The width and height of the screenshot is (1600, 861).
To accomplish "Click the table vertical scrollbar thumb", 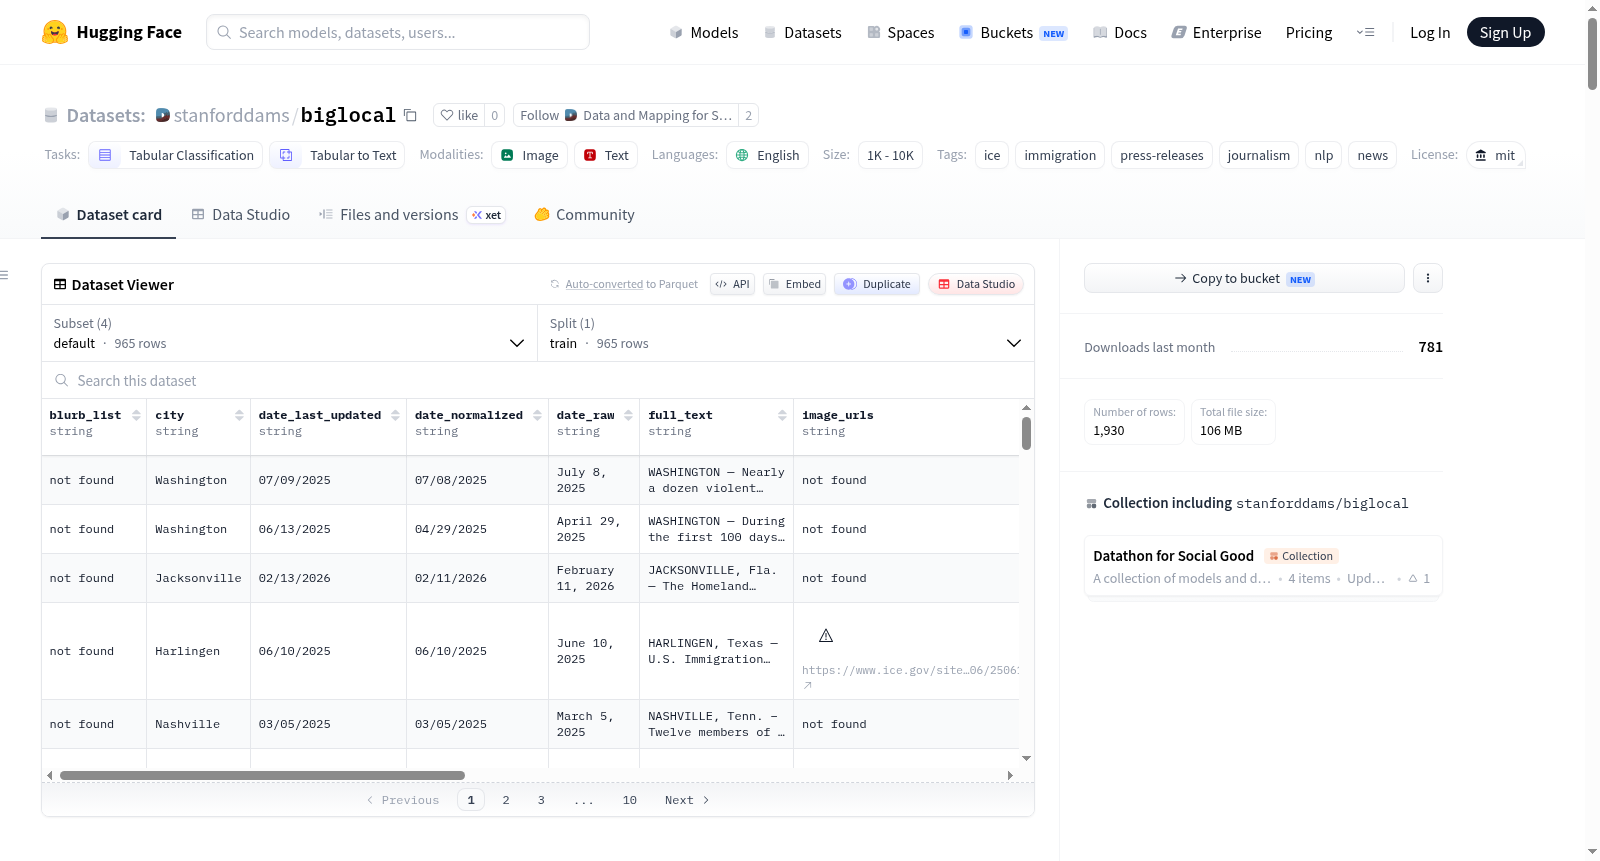I will pos(1026,434).
